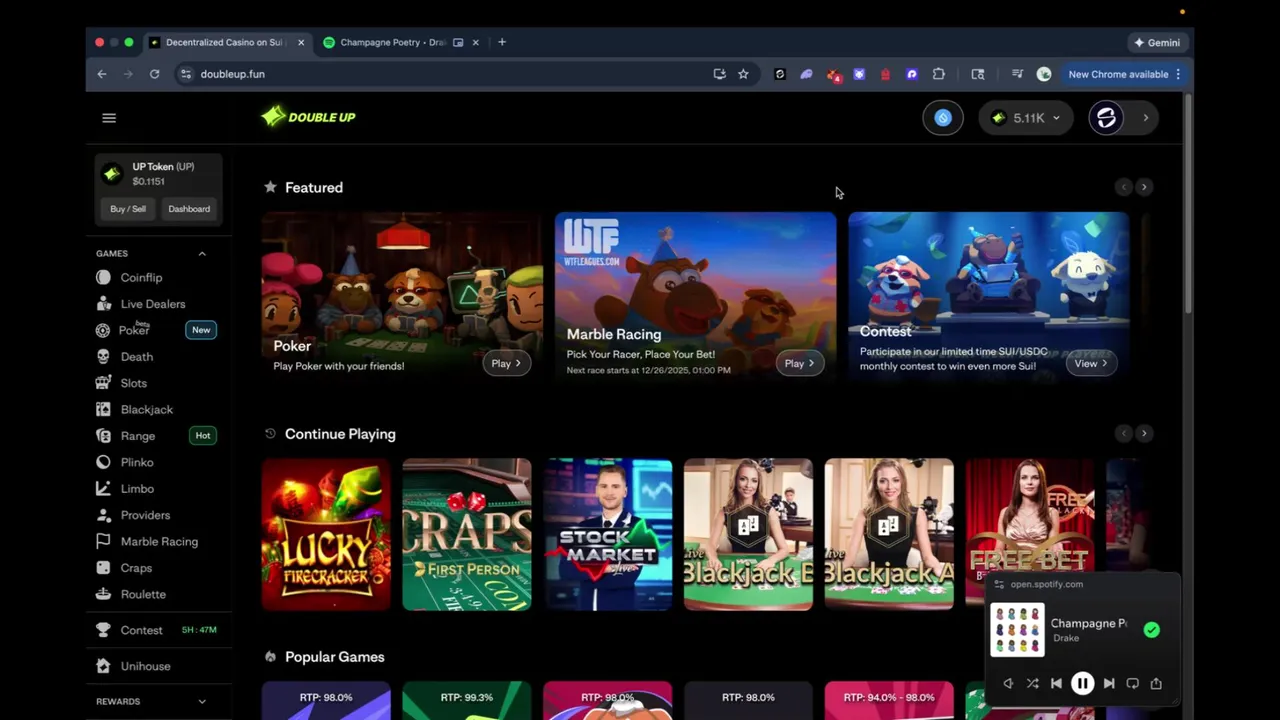This screenshot has height=720, width=1280.
Task: Expand the profile arrow next to avatar
Action: click(x=1146, y=118)
